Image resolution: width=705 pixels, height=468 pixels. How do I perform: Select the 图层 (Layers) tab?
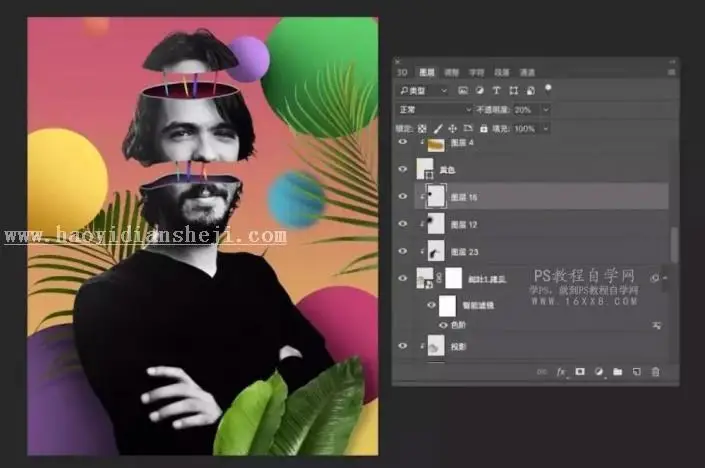click(427, 72)
